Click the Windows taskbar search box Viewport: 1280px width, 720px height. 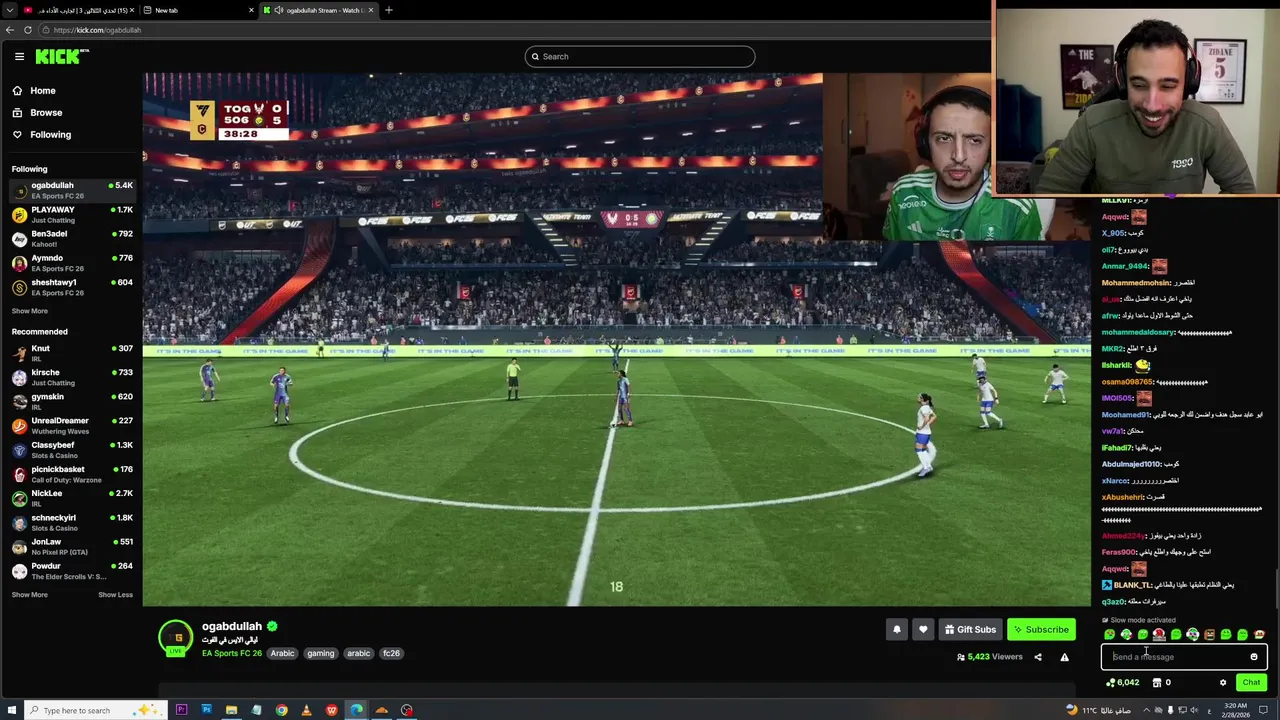coord(95,710)
